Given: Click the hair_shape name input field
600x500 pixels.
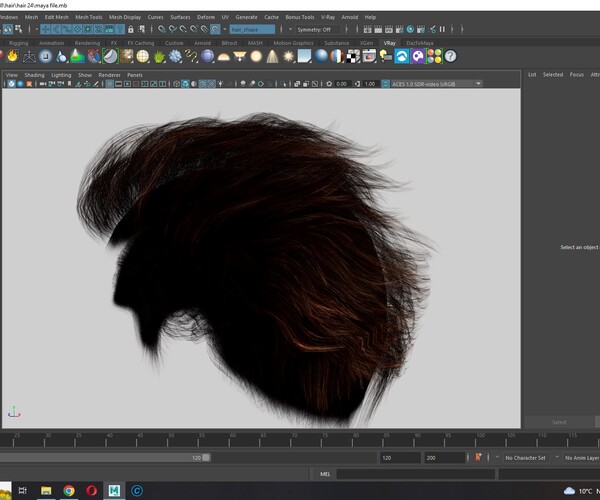Looking at the screenshot, I should (252, 29).
